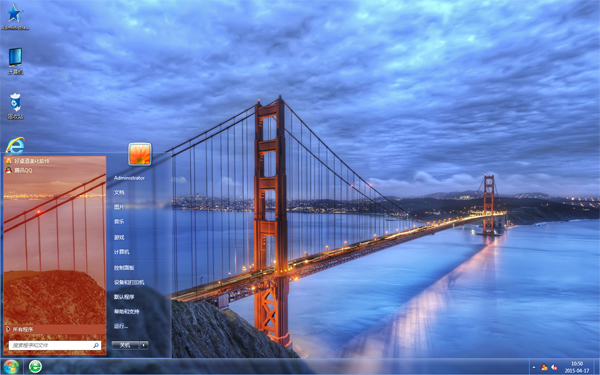
Task: Open the Recycle Bin desktop icon
Action: [15, 106]
